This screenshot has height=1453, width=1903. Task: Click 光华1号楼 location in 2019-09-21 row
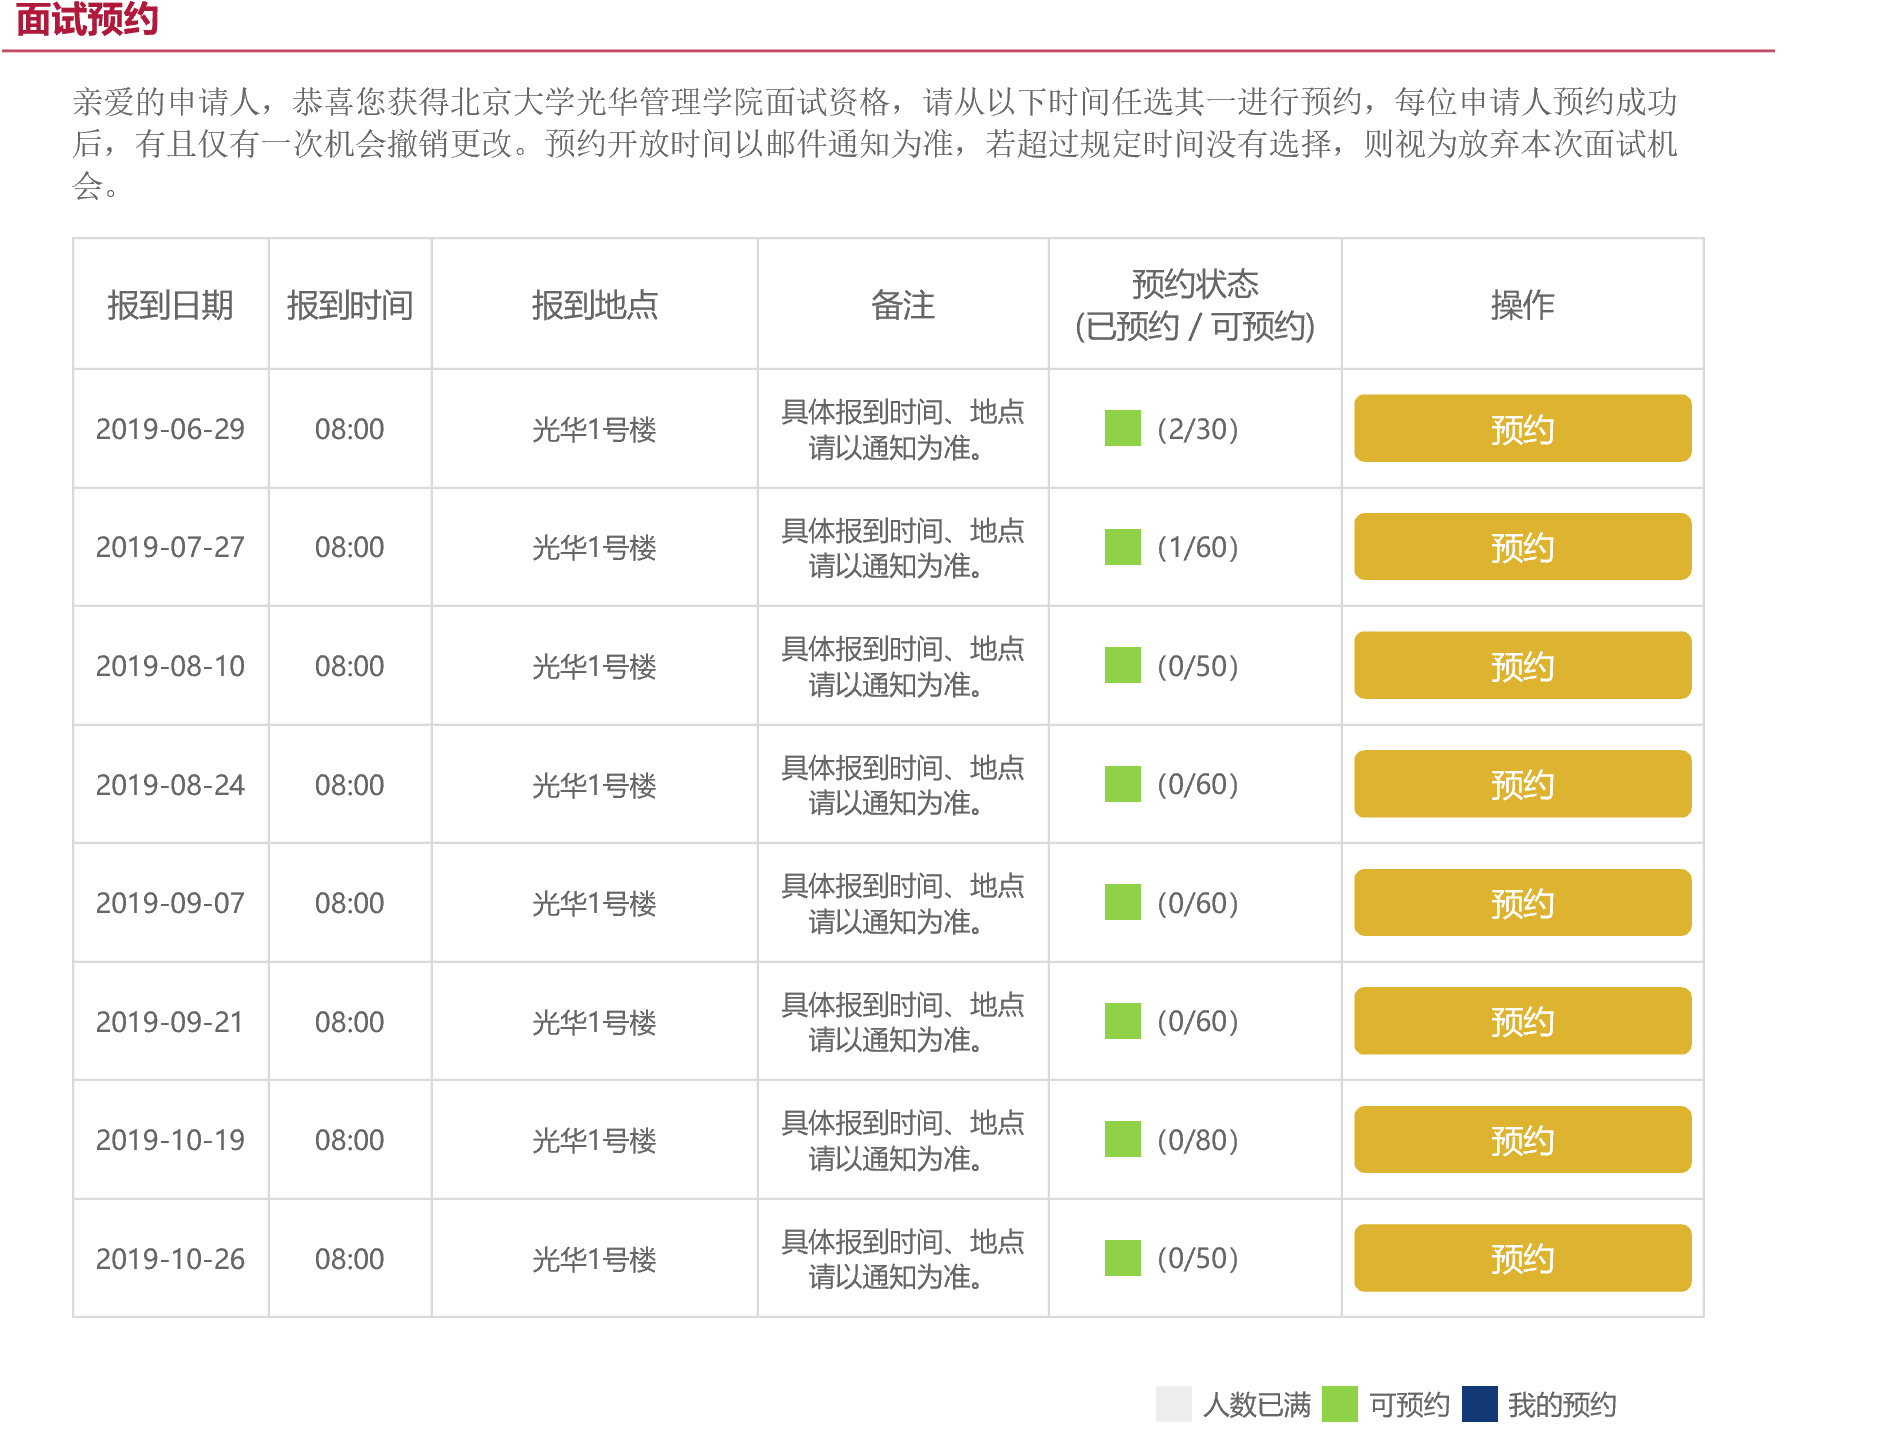click(594, 1022)
